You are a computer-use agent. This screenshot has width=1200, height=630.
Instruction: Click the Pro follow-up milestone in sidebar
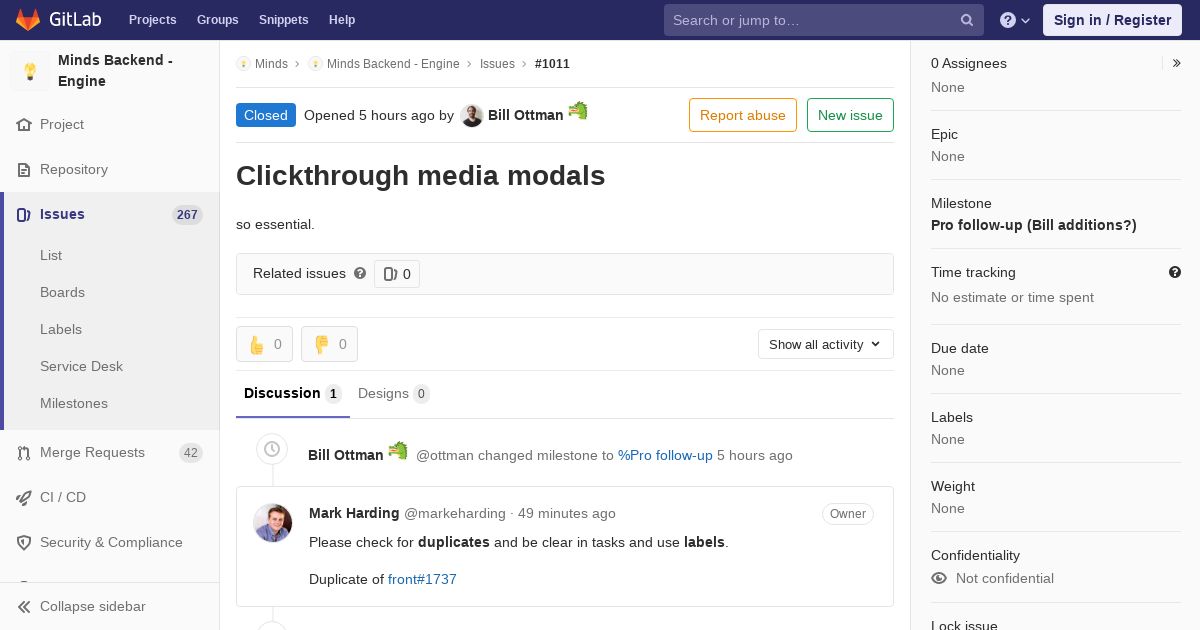(x=1034, y=225)
